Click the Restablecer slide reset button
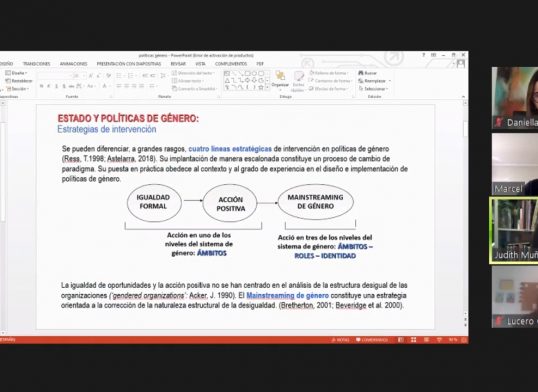Screen dimensions: 538x392 click(19, 81)
